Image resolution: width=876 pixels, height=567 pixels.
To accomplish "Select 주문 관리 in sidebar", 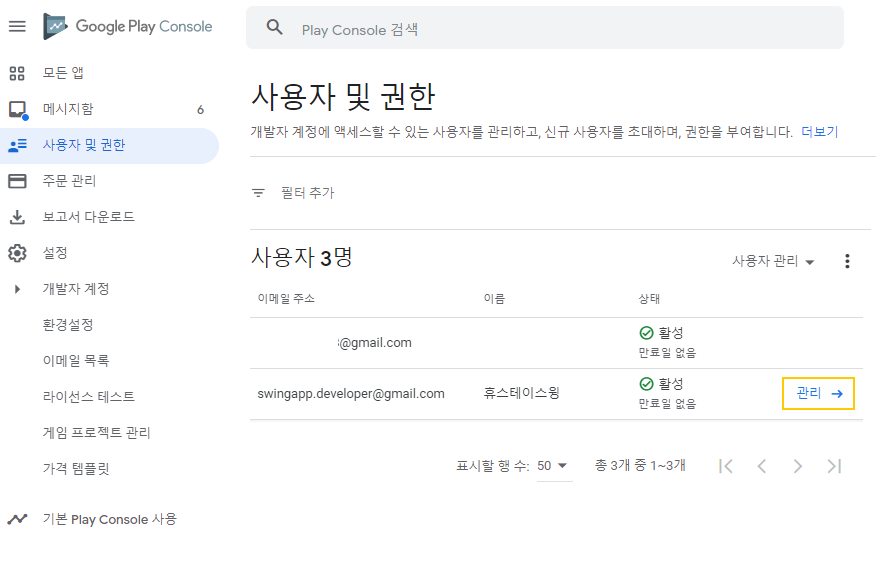I will [x=69, y=181].
